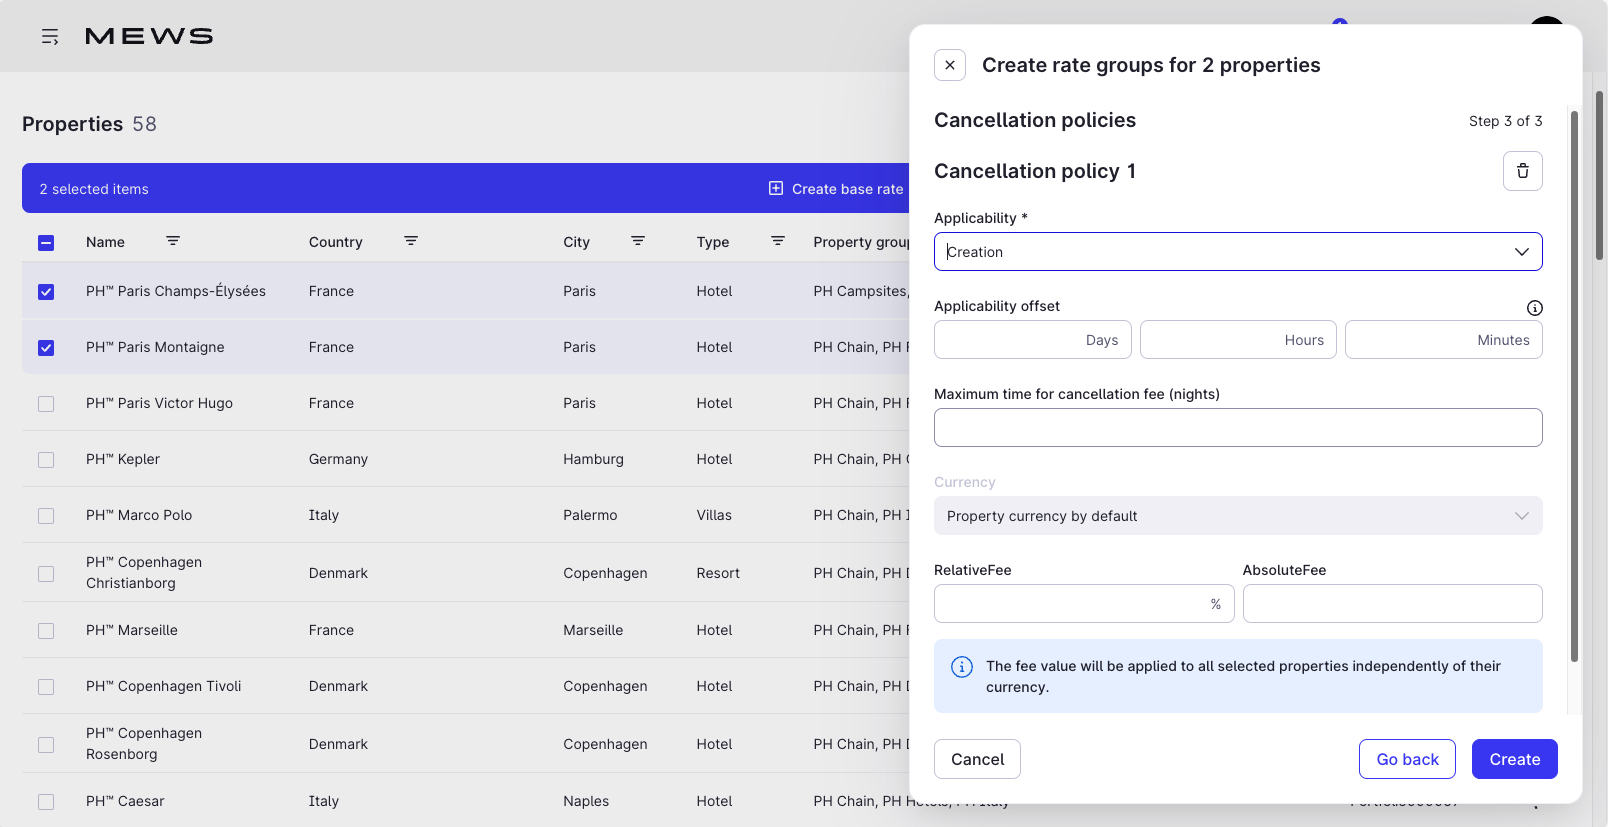Click the Type column header

coord(713,242)
